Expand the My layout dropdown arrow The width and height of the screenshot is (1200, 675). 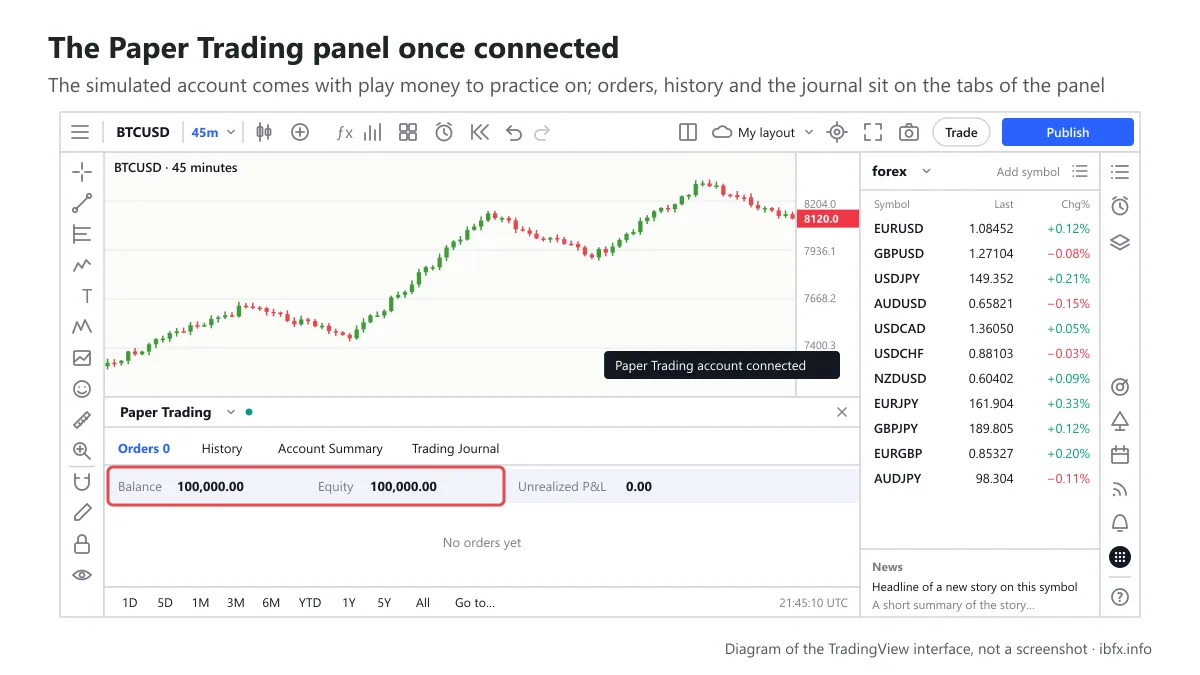coord(808,132)
